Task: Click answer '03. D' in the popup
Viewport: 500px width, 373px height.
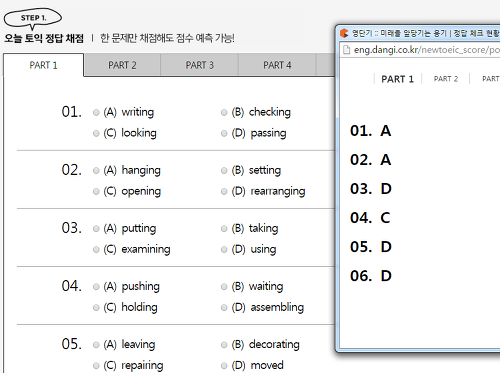Action: [371, 189]
